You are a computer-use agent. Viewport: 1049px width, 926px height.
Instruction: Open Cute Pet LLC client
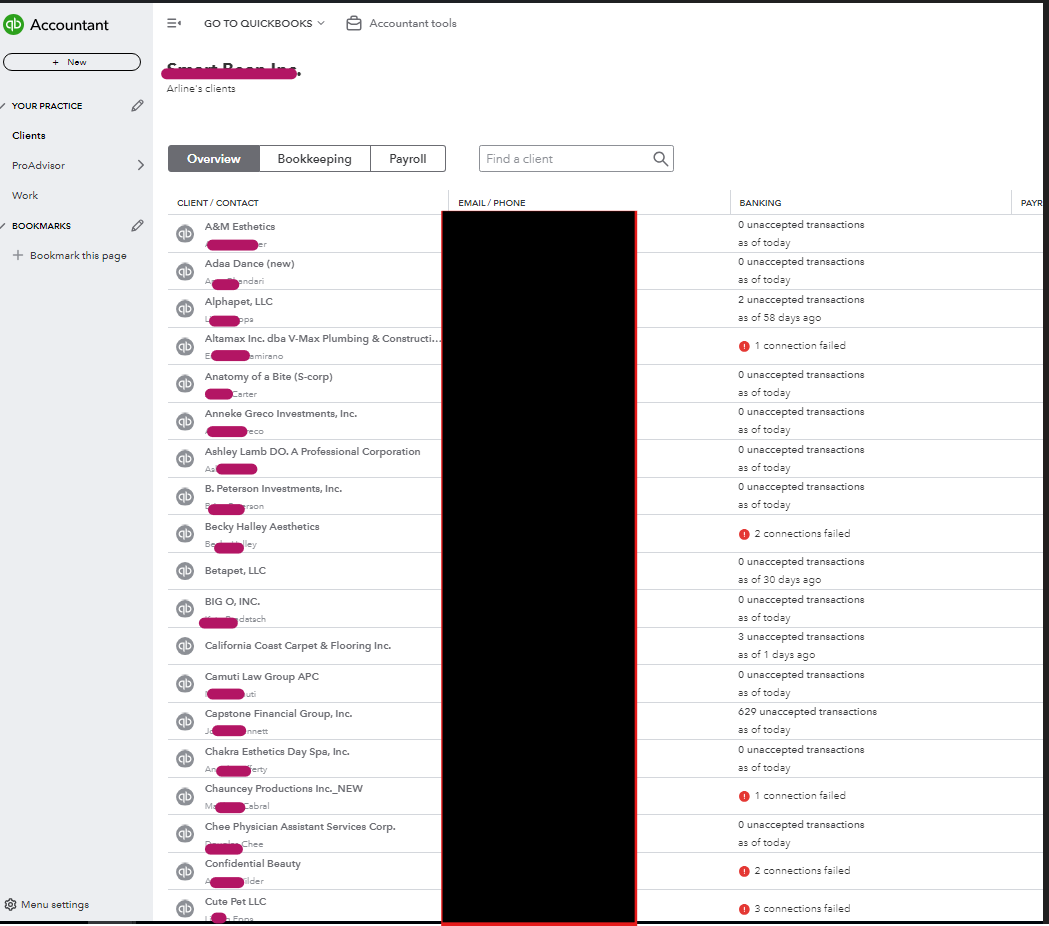click(235, 901)
